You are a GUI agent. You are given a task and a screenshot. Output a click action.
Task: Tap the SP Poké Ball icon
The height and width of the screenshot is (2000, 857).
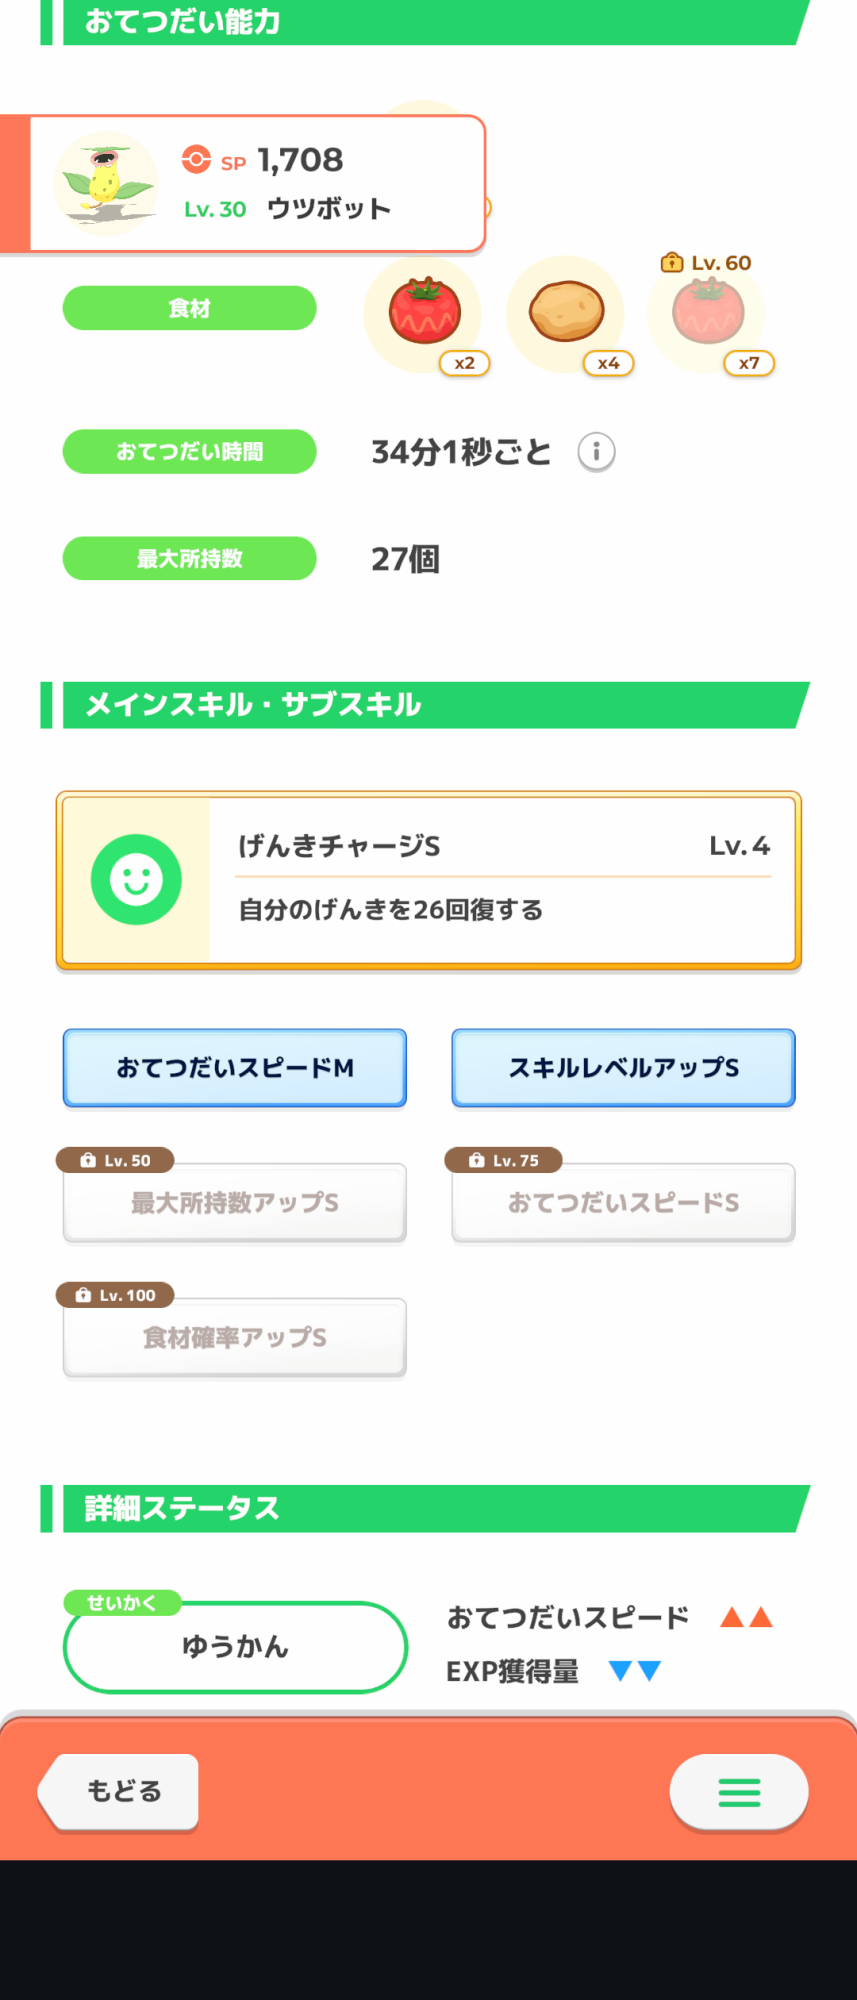pos(196,160)
